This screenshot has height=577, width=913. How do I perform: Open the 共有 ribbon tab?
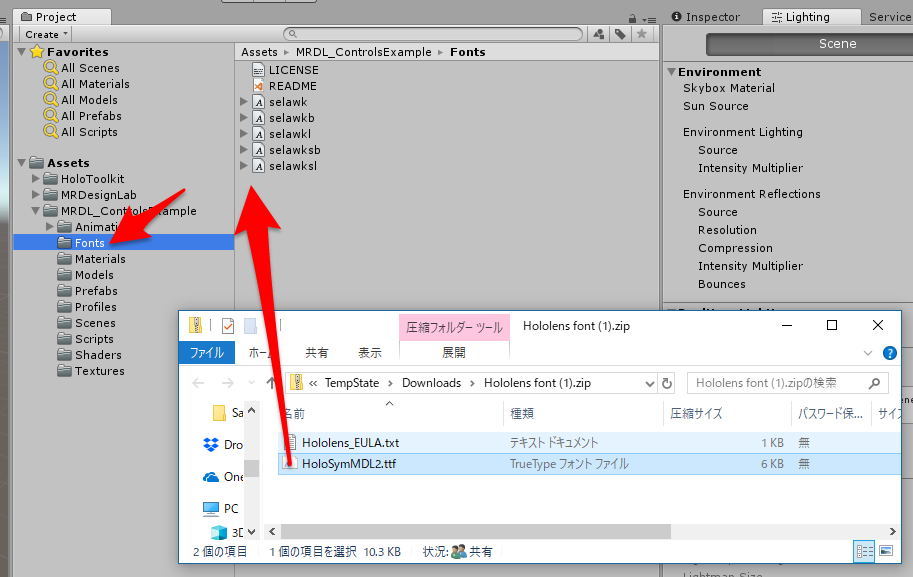pyautogui.click(x=317, y=353)
